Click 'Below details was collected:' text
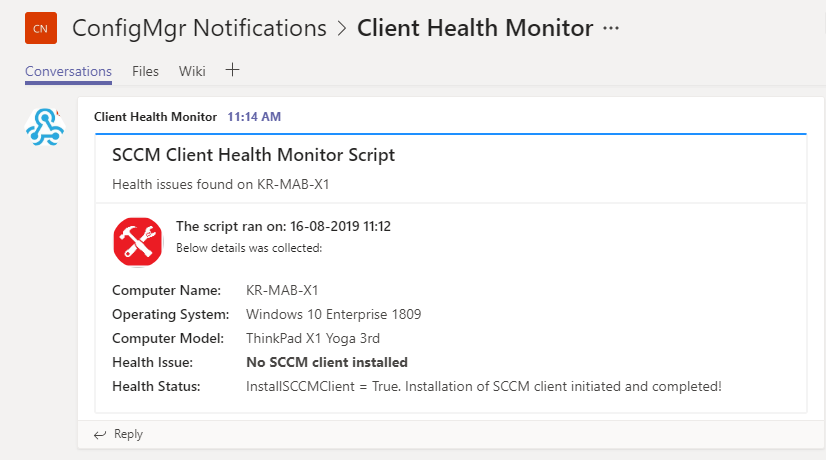This screenshot has height=460, width=826. pos(249,248)
